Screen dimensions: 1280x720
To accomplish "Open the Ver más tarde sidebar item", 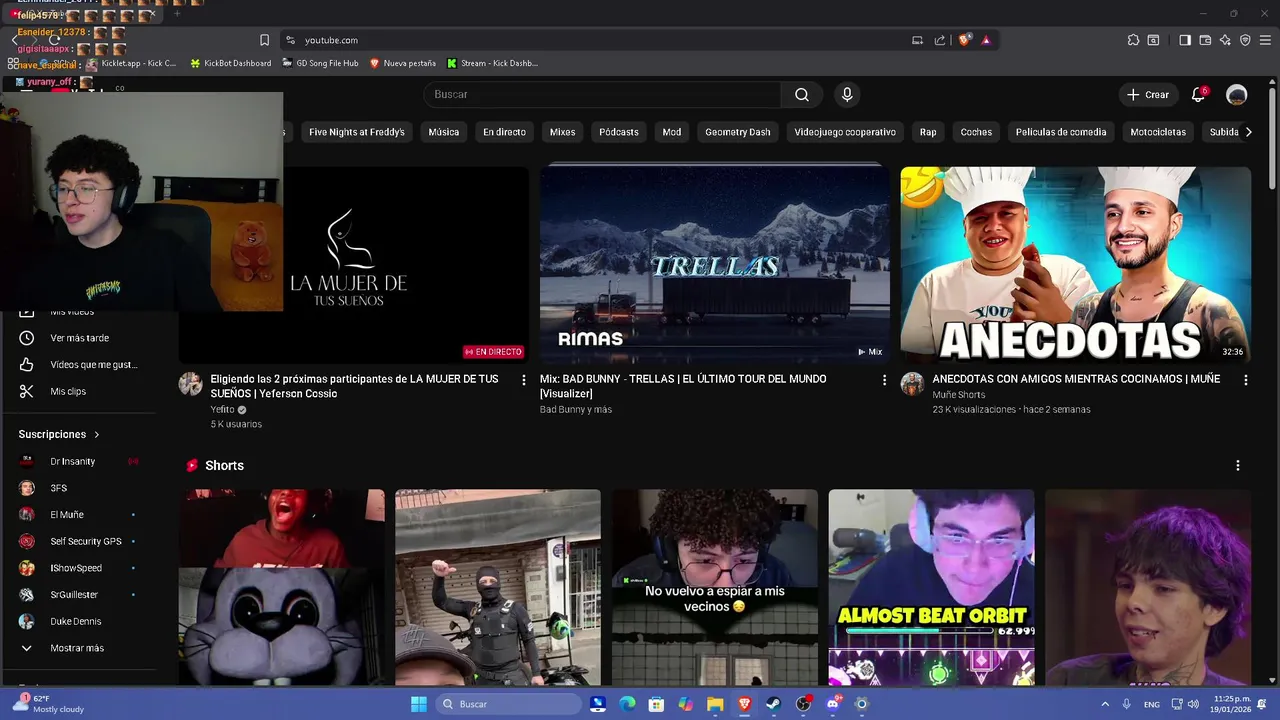I will click(x=80, y=338).
